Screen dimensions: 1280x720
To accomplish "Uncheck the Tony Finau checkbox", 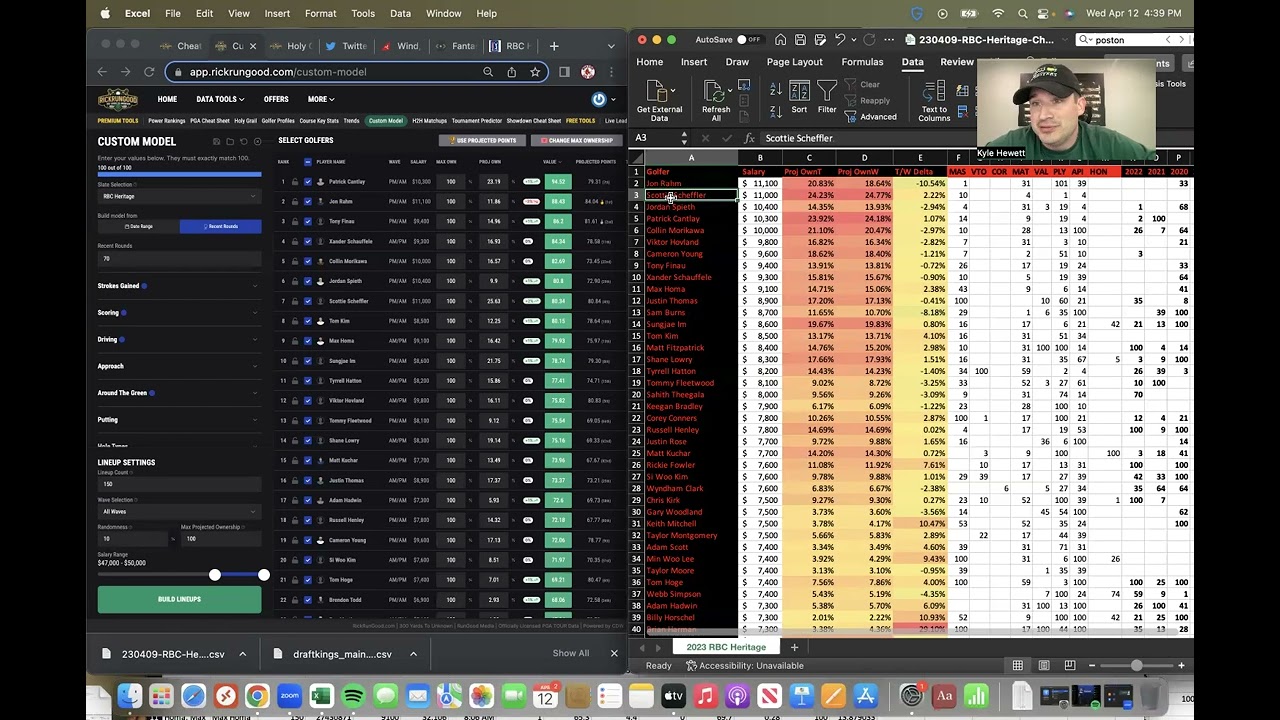I will [x=307, y=221].
